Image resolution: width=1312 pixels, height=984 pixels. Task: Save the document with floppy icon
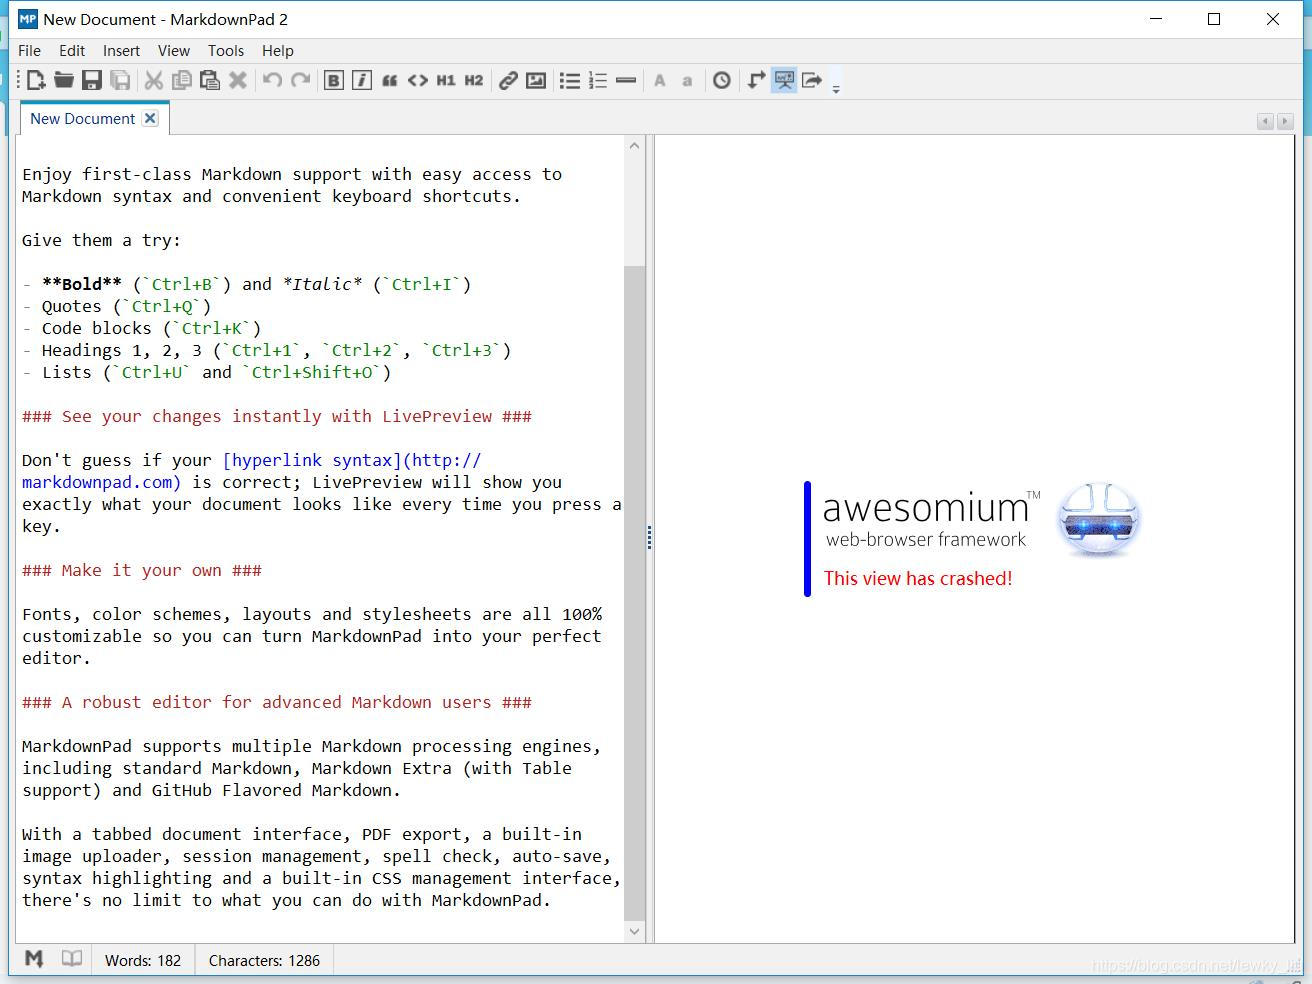92,81
